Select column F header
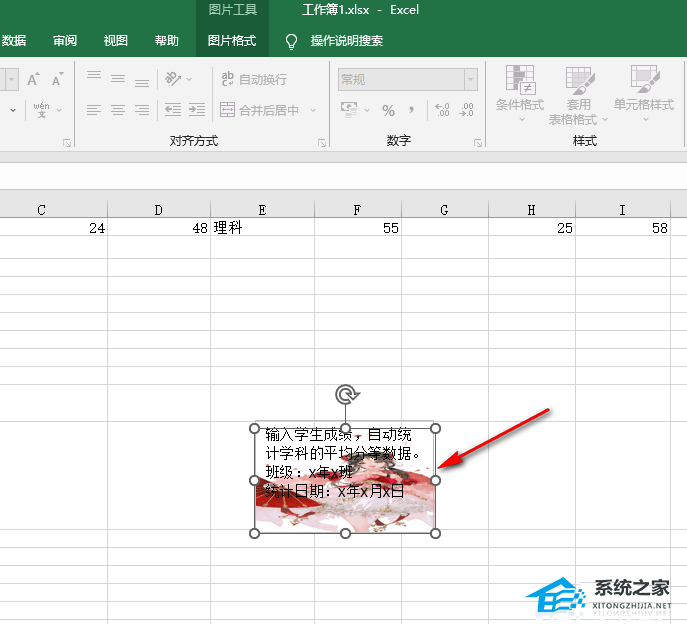This screenshot has height=624, width=687. pyautogui.click(x=357, y=209)
